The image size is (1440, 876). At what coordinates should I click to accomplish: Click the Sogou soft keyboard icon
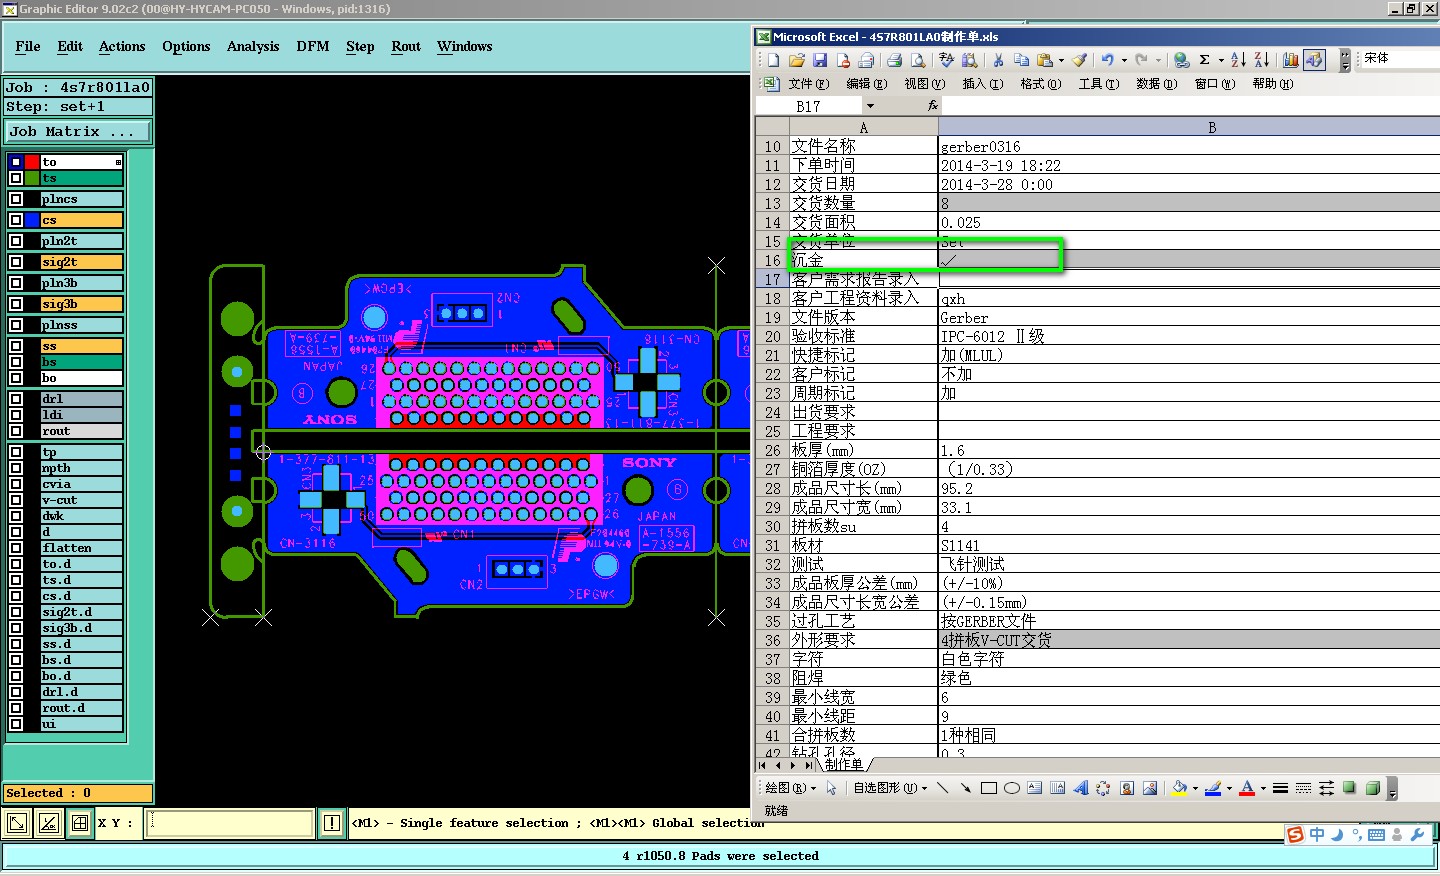click(x=1377, y=835)
